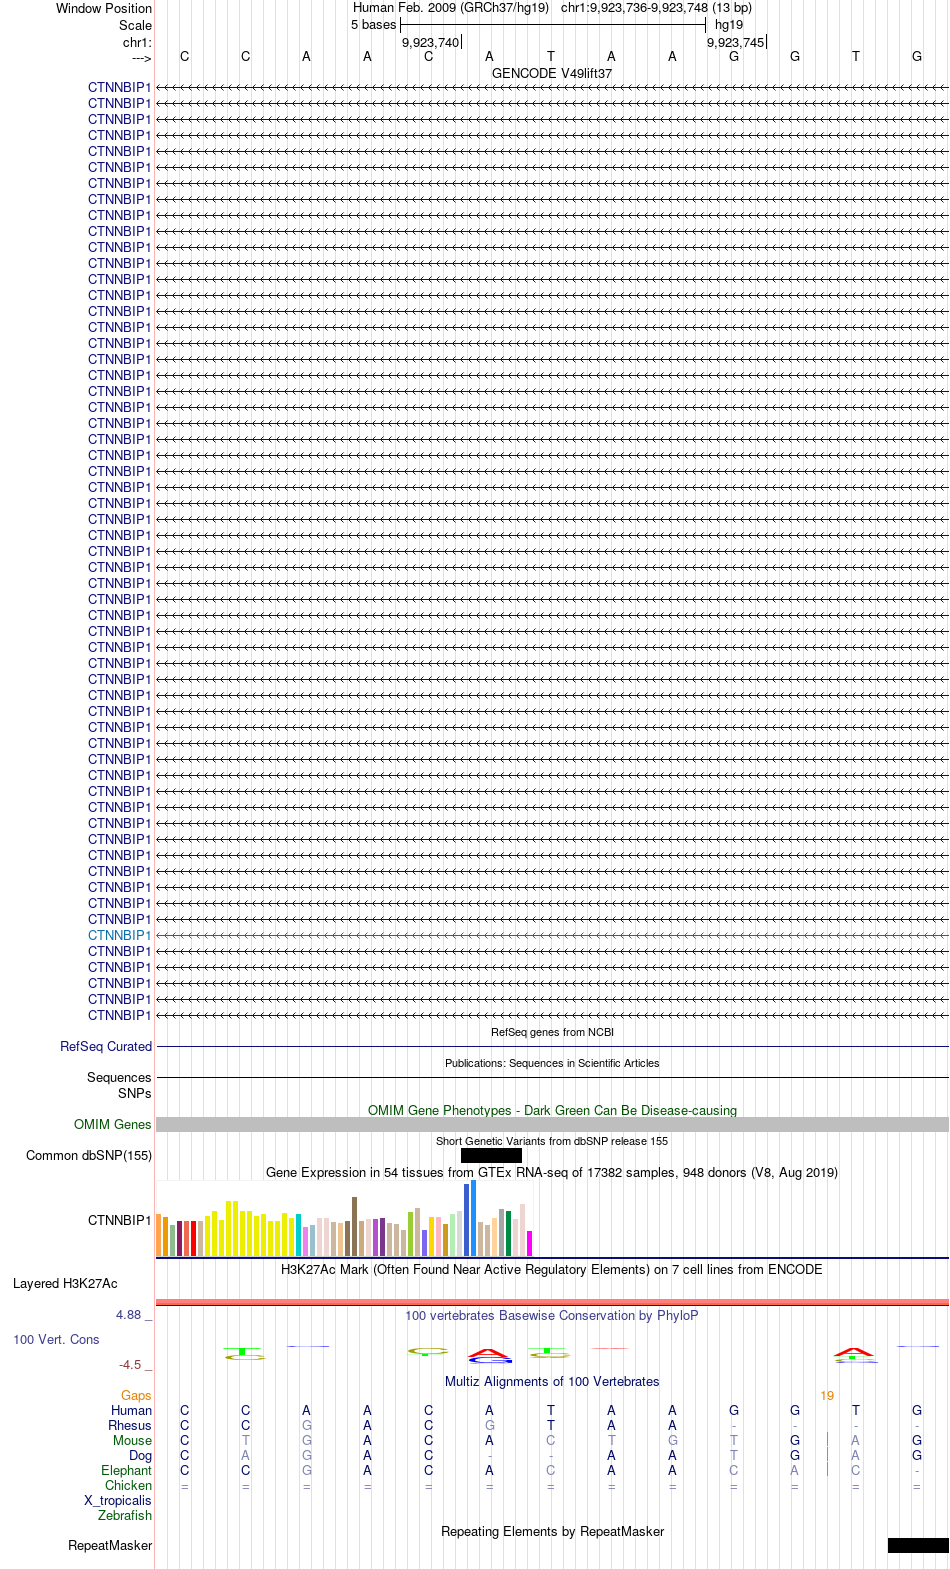The image size is (950, 1569).
Task: Click the gray OMIM Genes item bar
Action: [552, 1124]
